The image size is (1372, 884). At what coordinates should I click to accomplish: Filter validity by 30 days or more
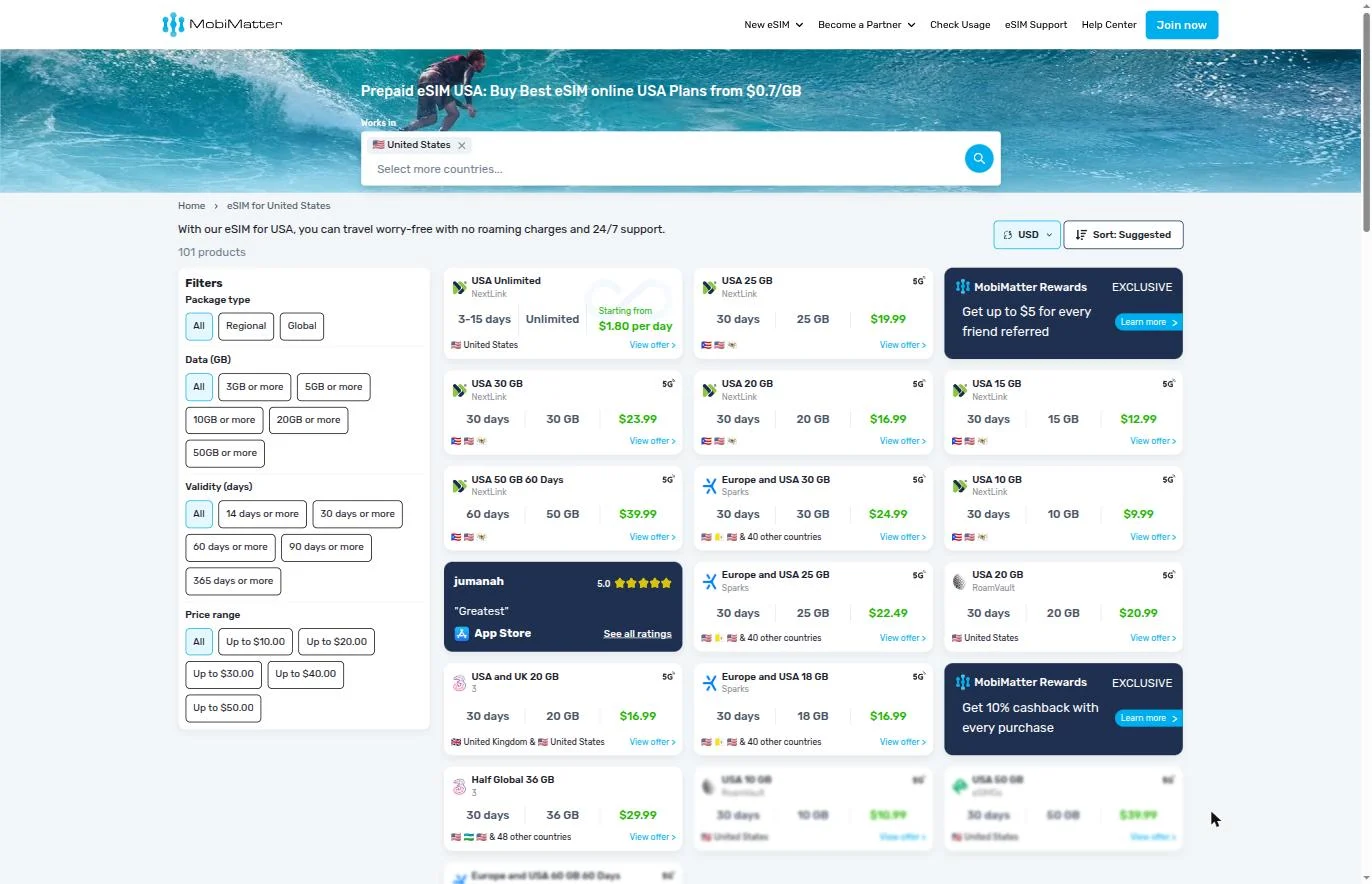[x=358, y=514]
